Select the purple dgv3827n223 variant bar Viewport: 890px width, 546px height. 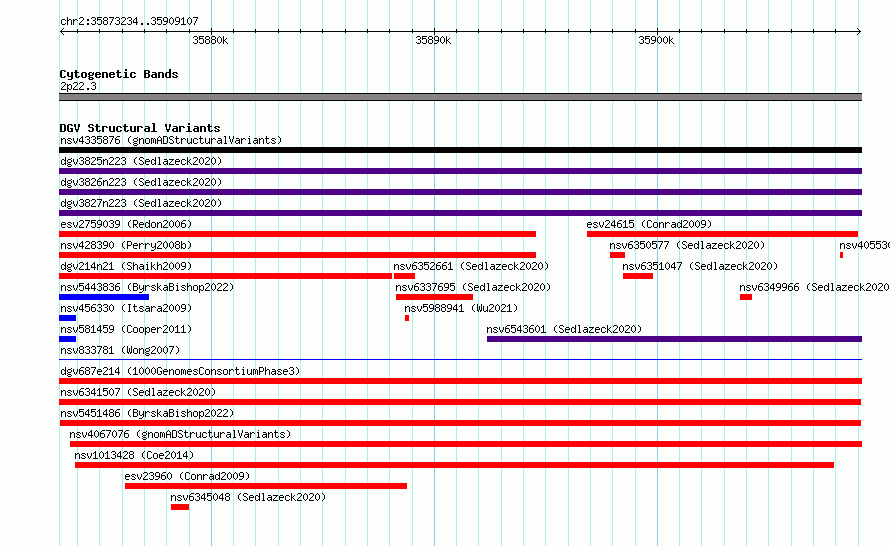(x=460, y=213)
